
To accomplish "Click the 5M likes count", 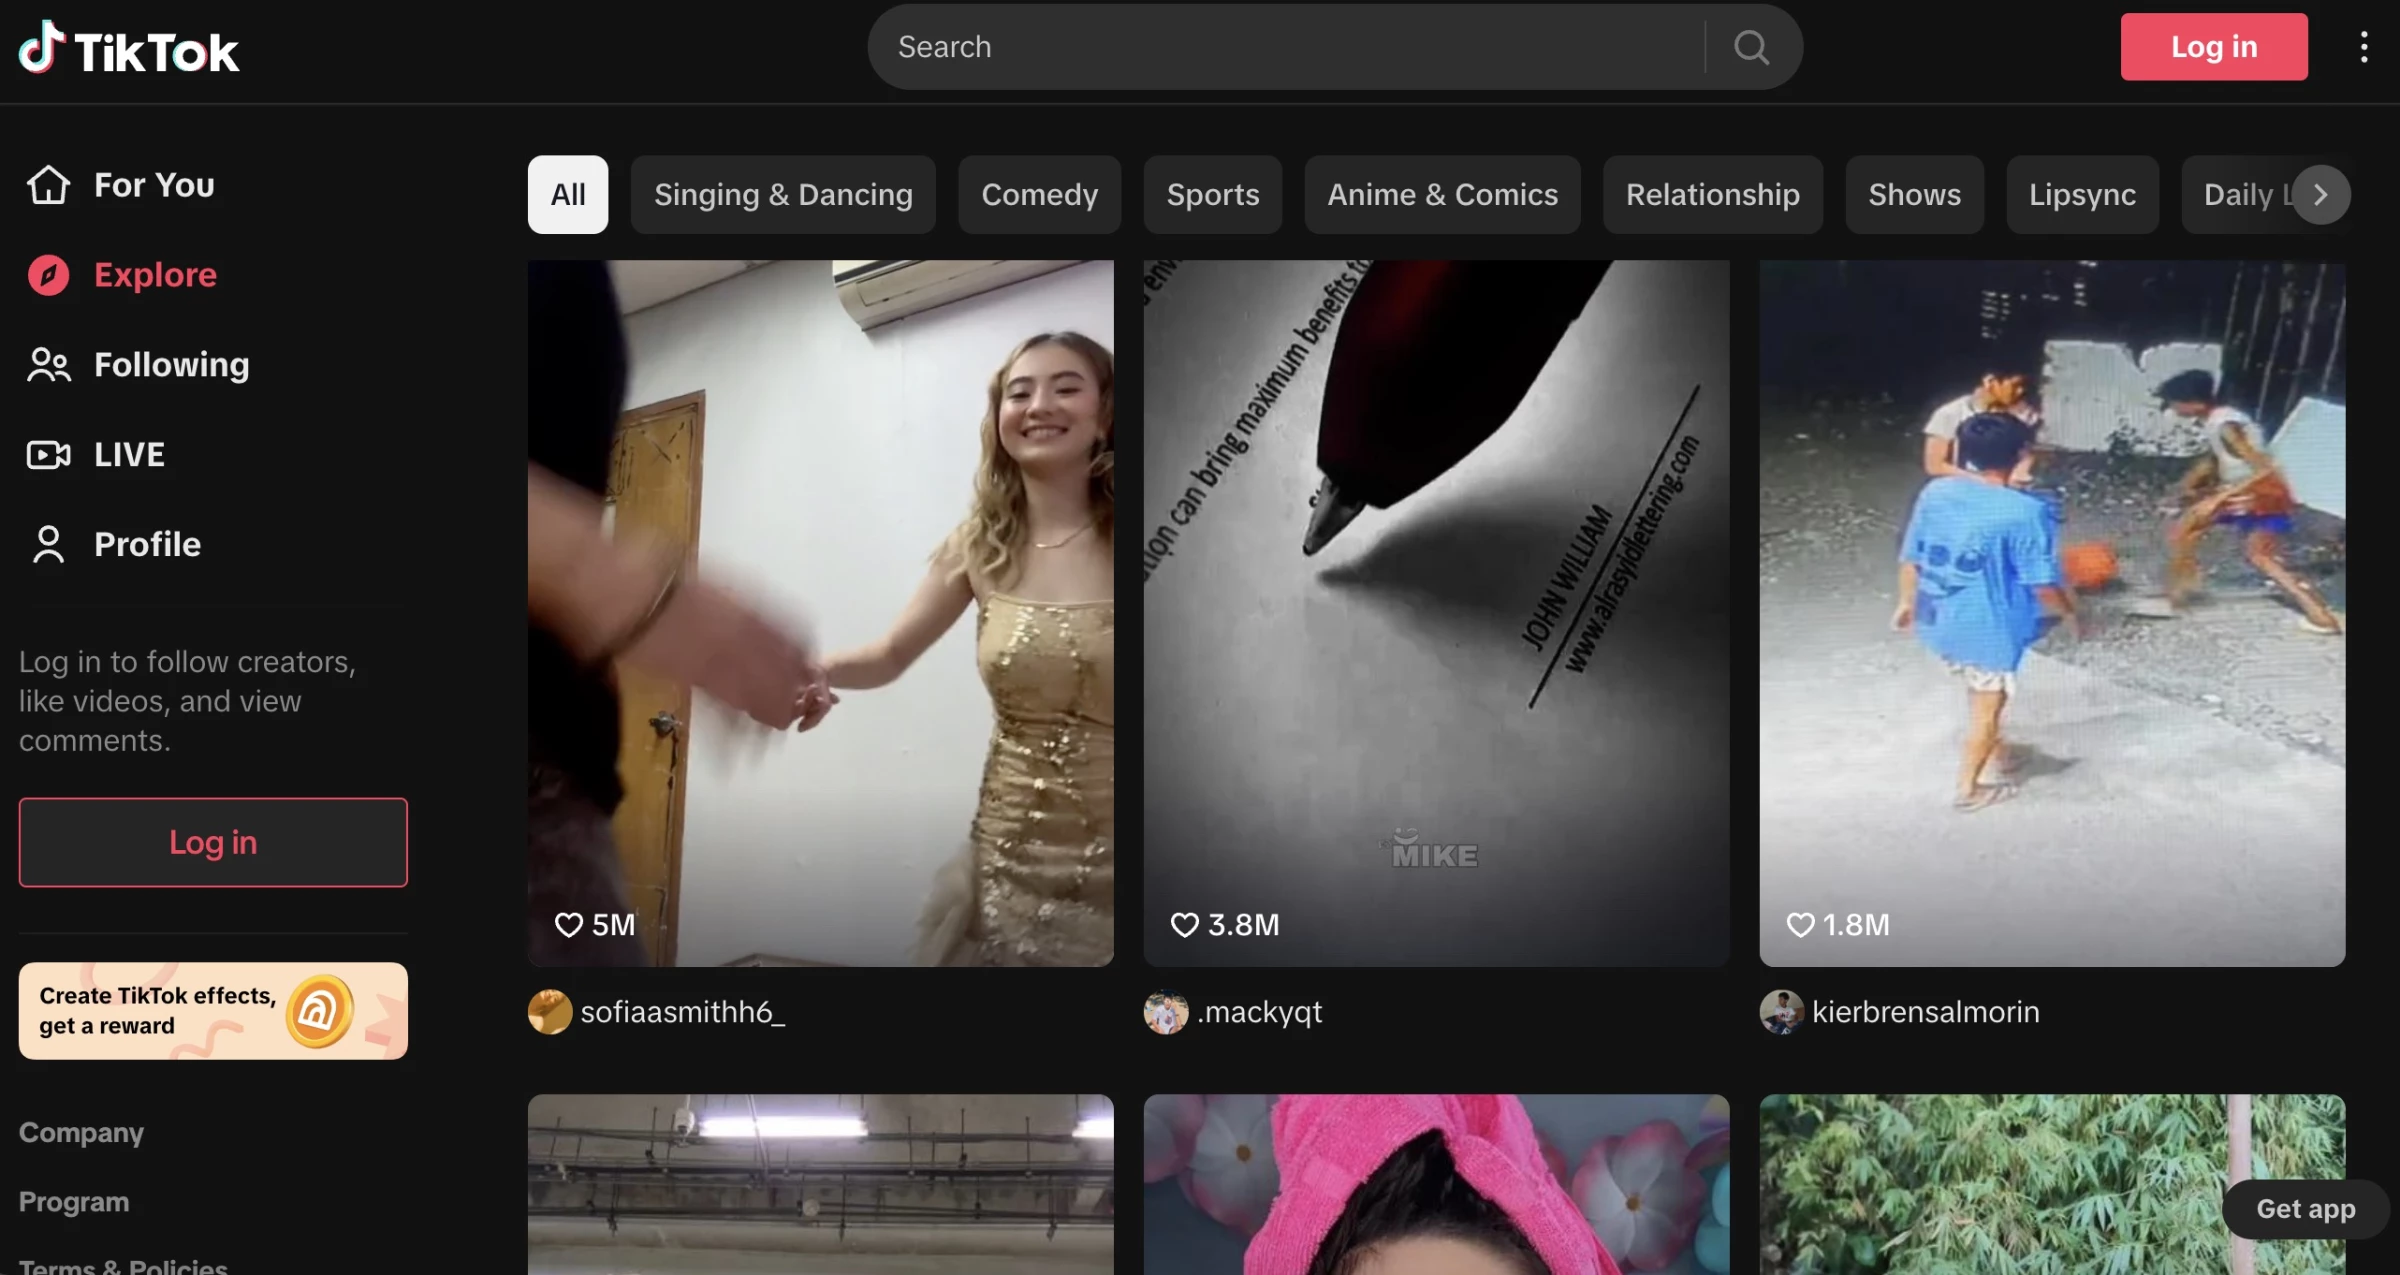I will [614, 925].
